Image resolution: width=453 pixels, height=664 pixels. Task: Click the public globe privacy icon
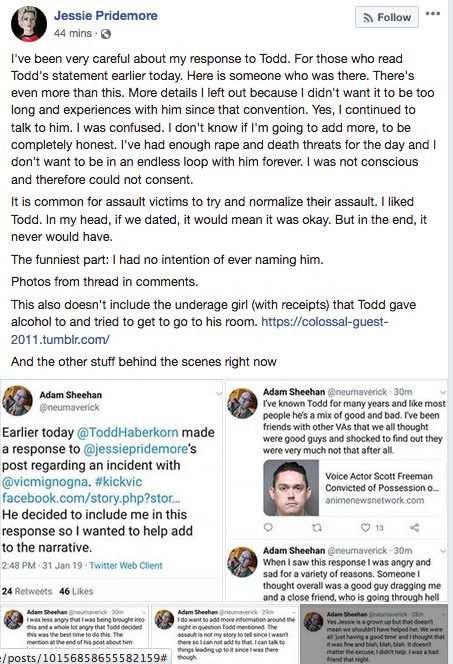coord(106,34)
